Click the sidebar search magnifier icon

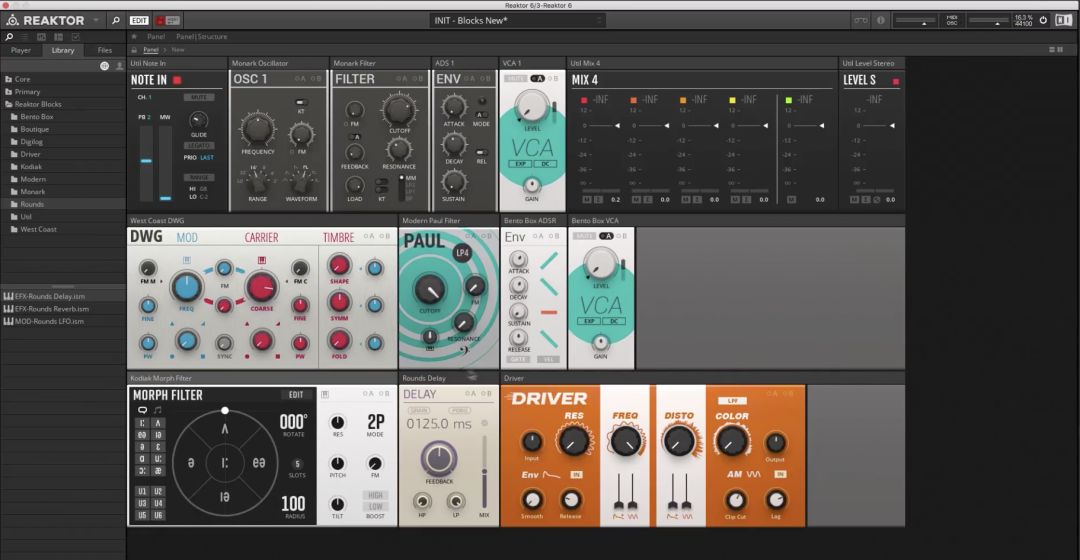9,37
